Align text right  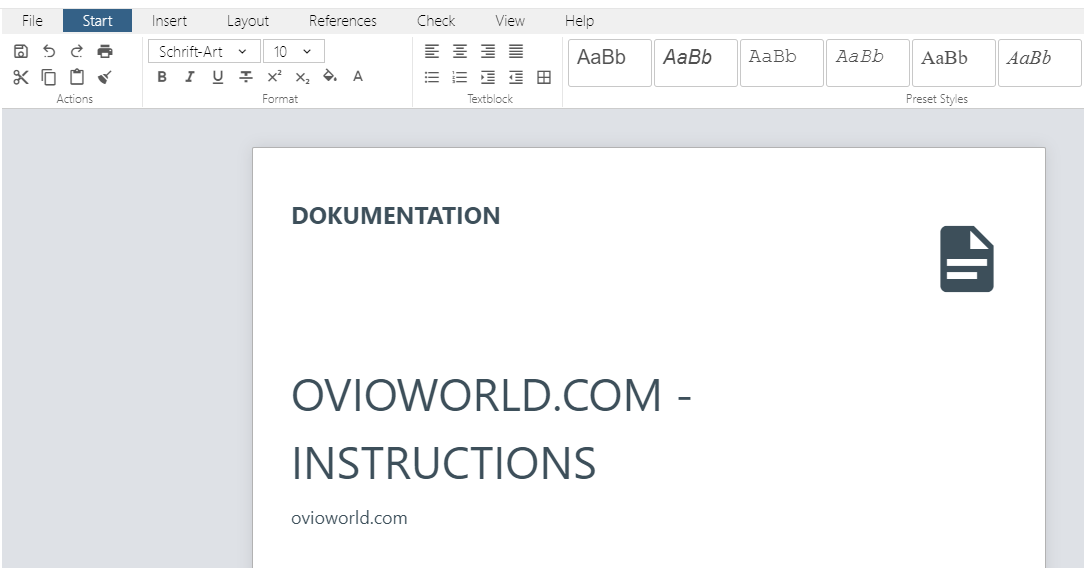[x=488, y=51]
